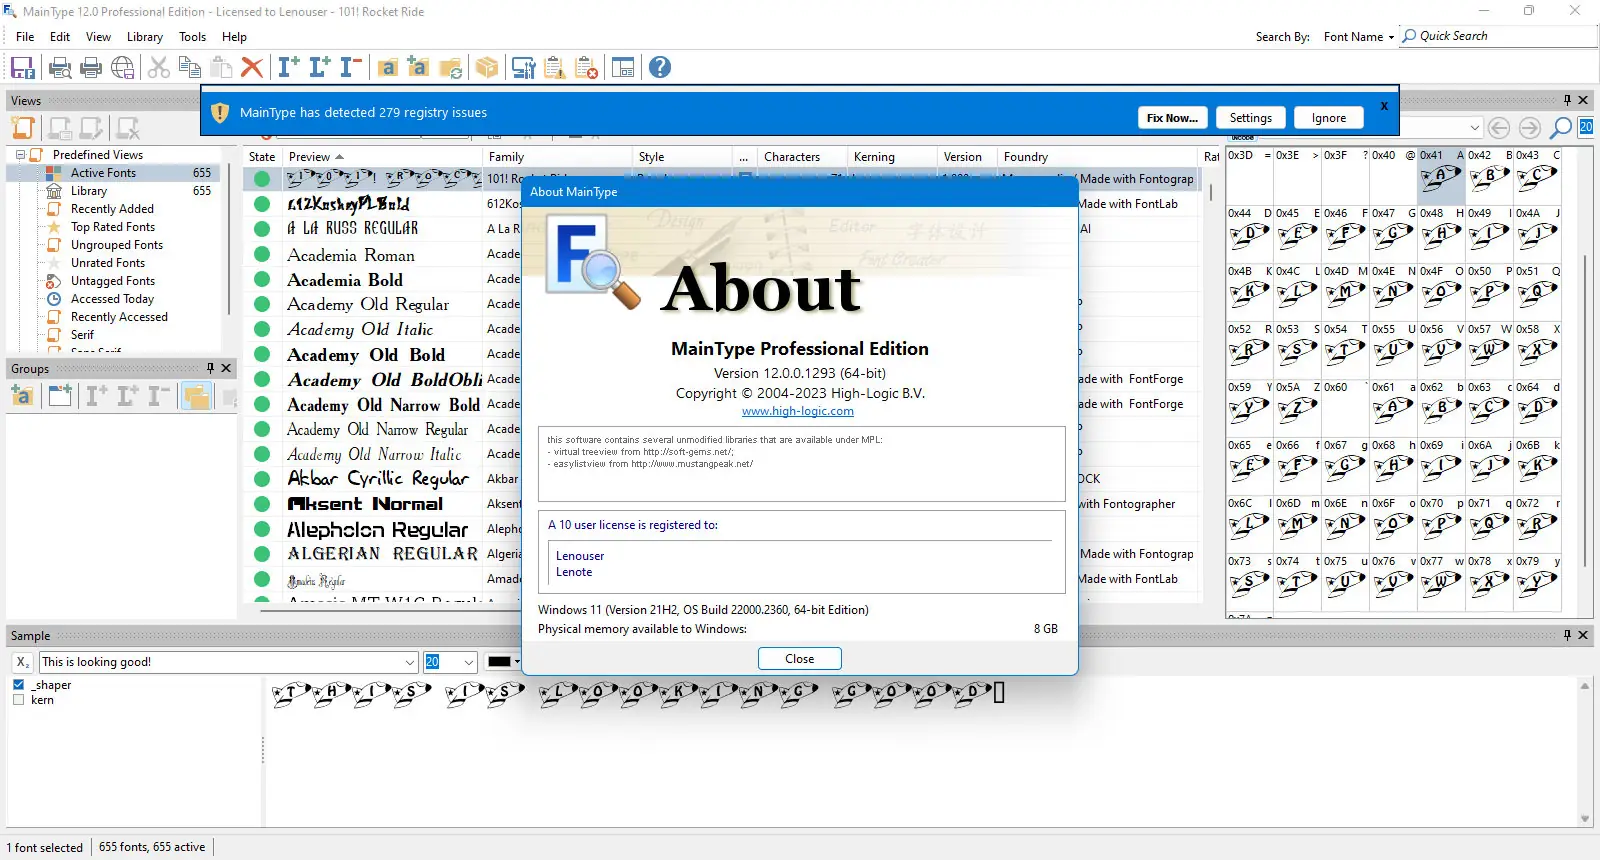Open the sample text dropdown arrow
1600x860 pixels.
(410, 662)
